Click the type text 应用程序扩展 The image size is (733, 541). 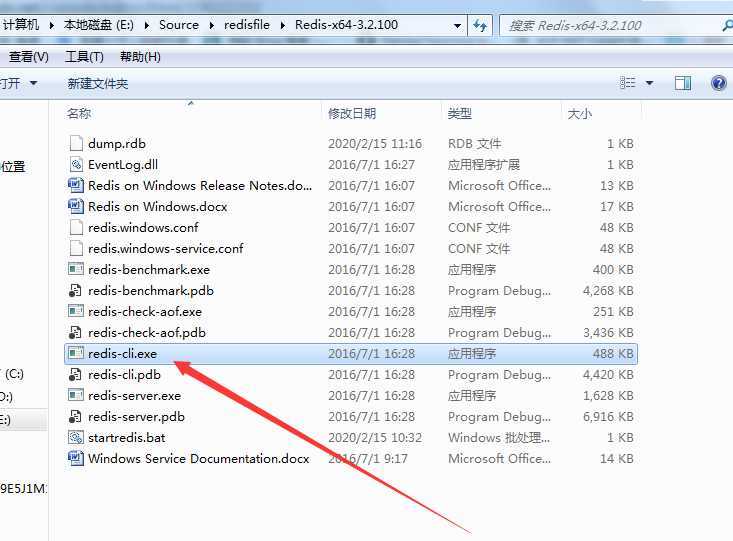(483, 164)
